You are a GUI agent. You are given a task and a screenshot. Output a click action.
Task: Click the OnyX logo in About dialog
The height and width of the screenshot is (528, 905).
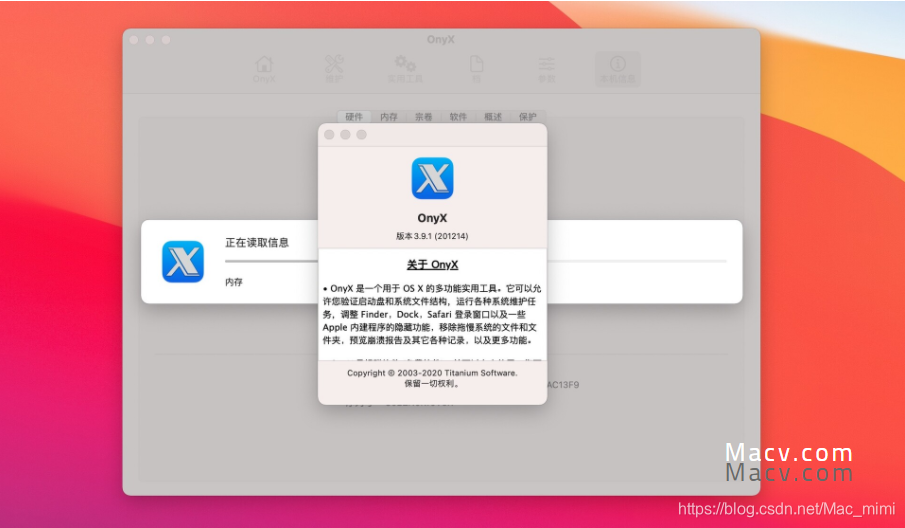click(432, 178)
